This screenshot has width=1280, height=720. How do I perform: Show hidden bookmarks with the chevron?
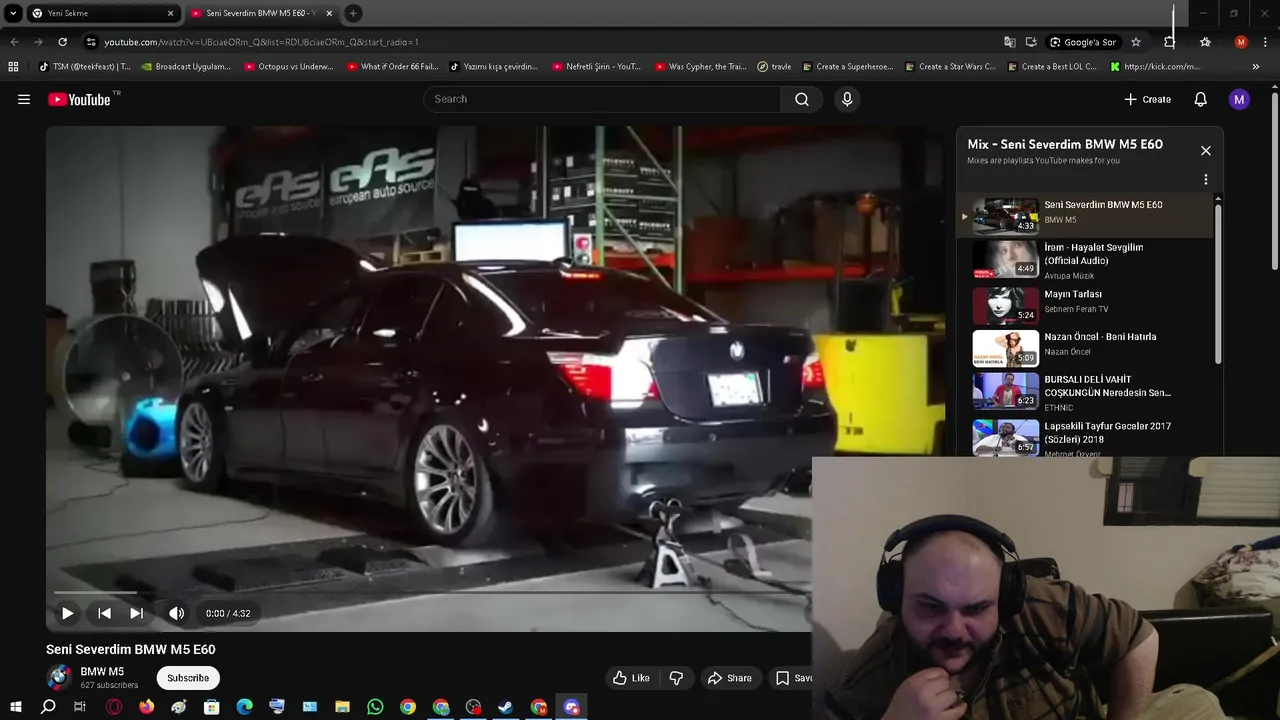1256,67
